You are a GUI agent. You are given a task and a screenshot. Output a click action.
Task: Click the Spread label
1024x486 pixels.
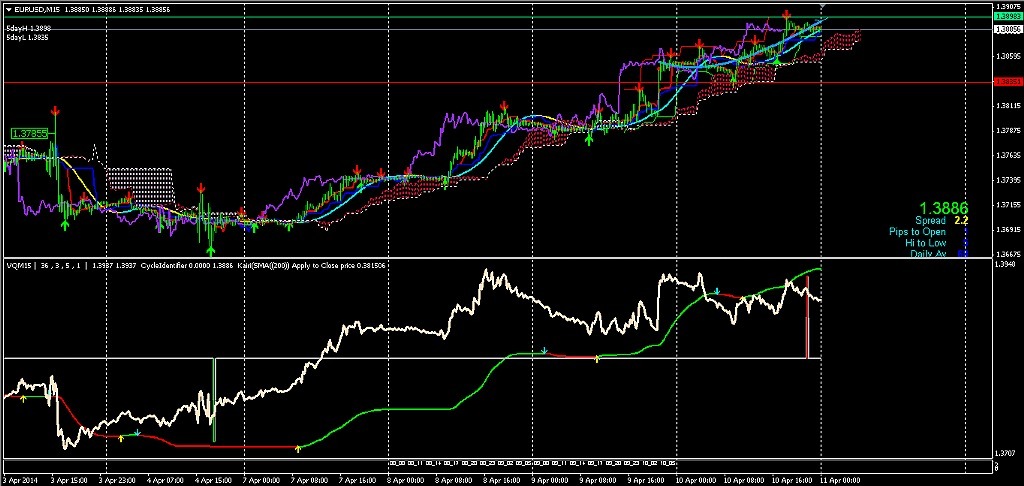coord(930,221)
